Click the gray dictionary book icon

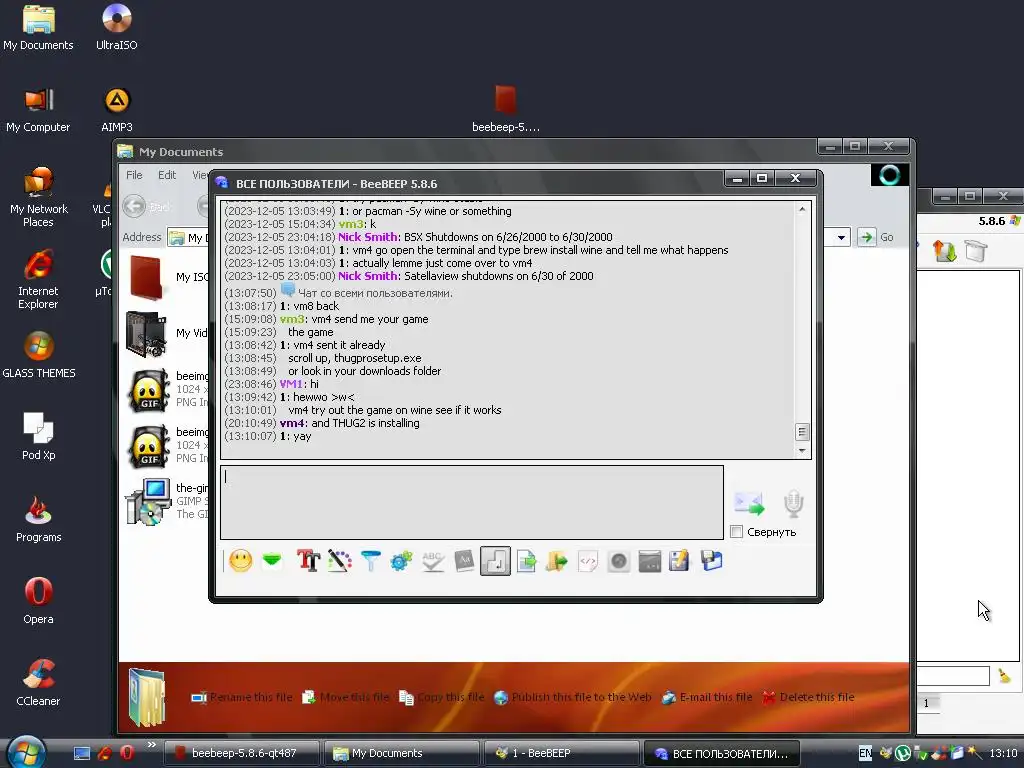coord(464,561)
